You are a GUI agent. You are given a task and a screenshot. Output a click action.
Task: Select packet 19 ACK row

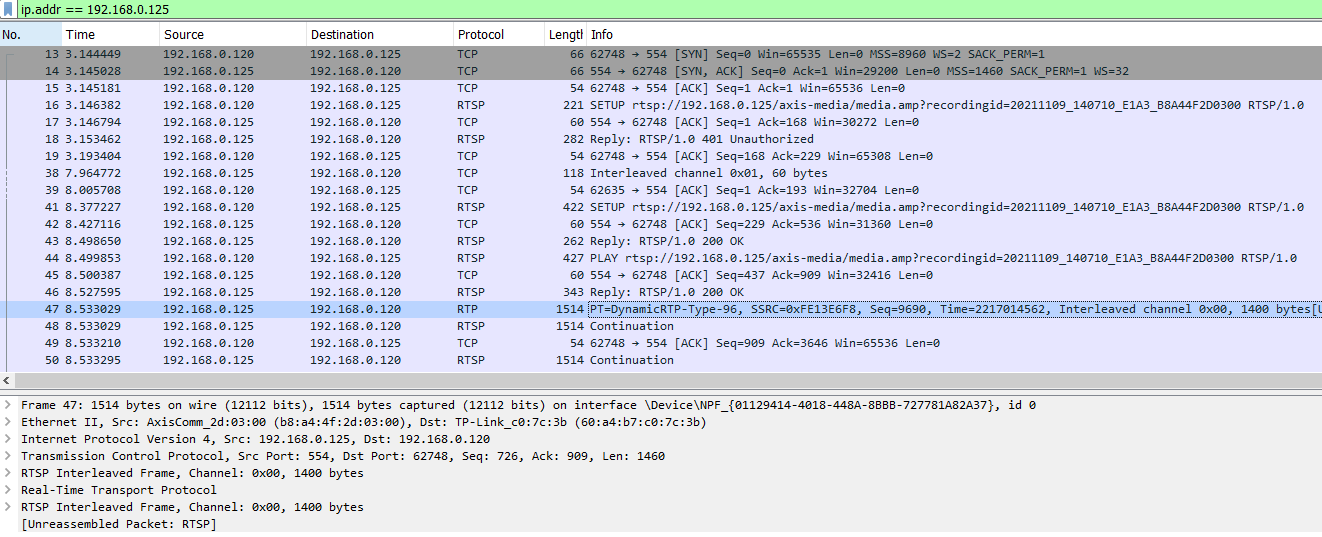point(661,156)
